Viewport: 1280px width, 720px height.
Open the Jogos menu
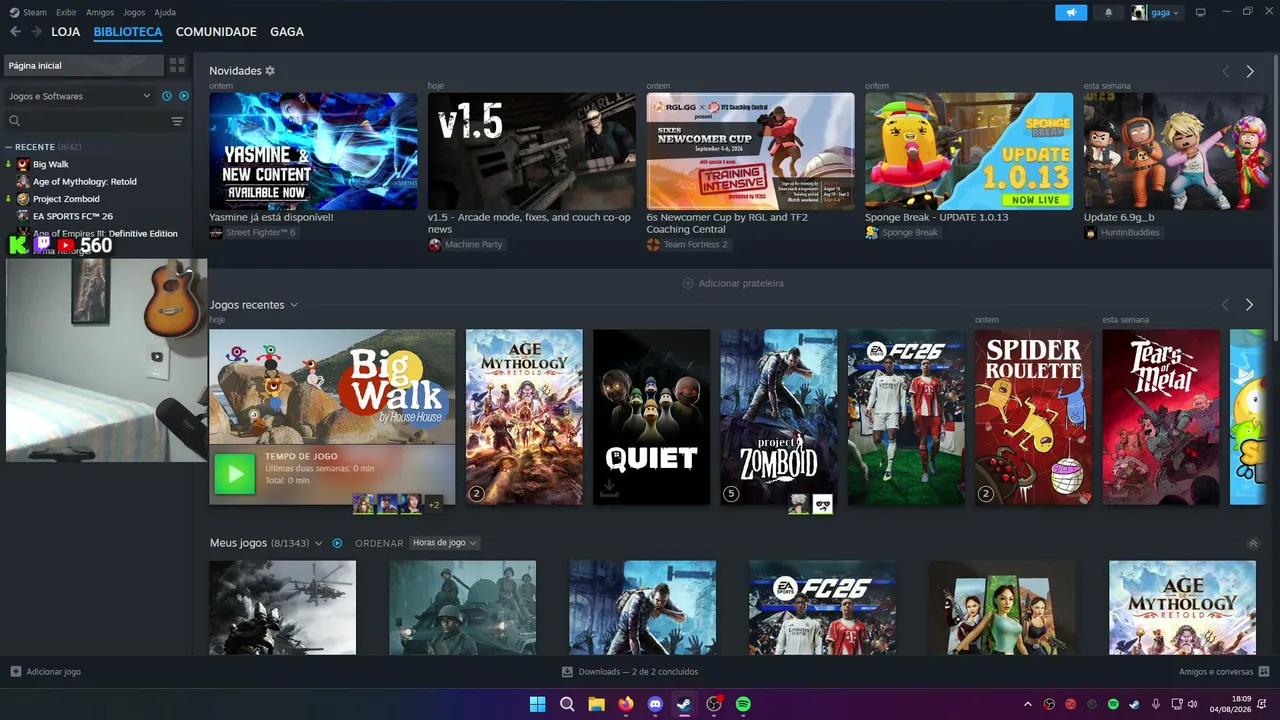(134, 12)
